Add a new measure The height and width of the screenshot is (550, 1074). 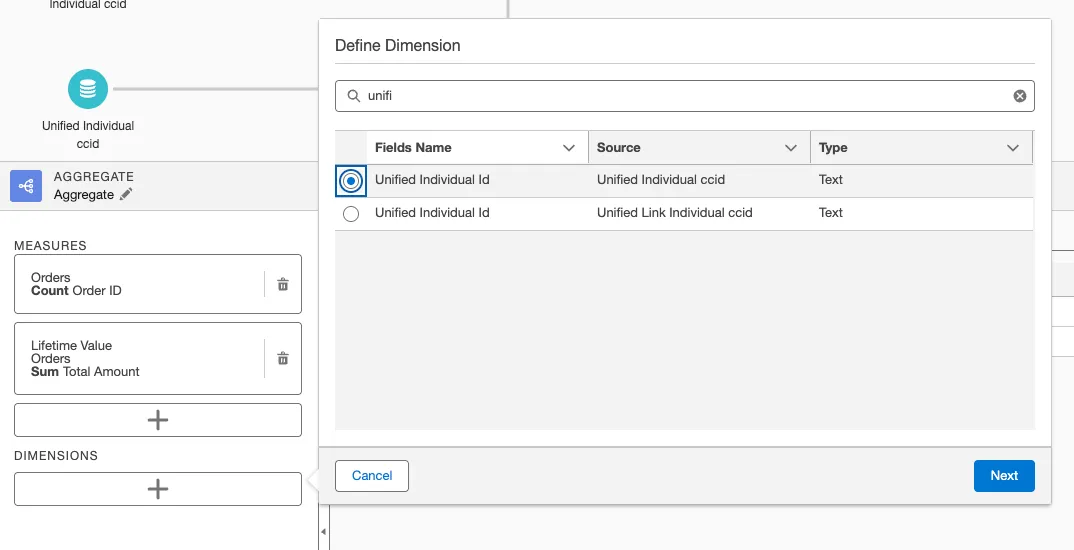pyautogui.click(x=157, y=420)
